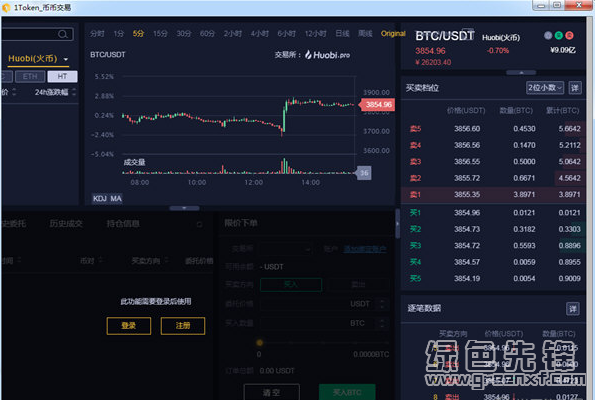Open the exchange selector in order form
Image resolution: width=595 pixels, height=400 pixels.
click(x=286, y=249)
